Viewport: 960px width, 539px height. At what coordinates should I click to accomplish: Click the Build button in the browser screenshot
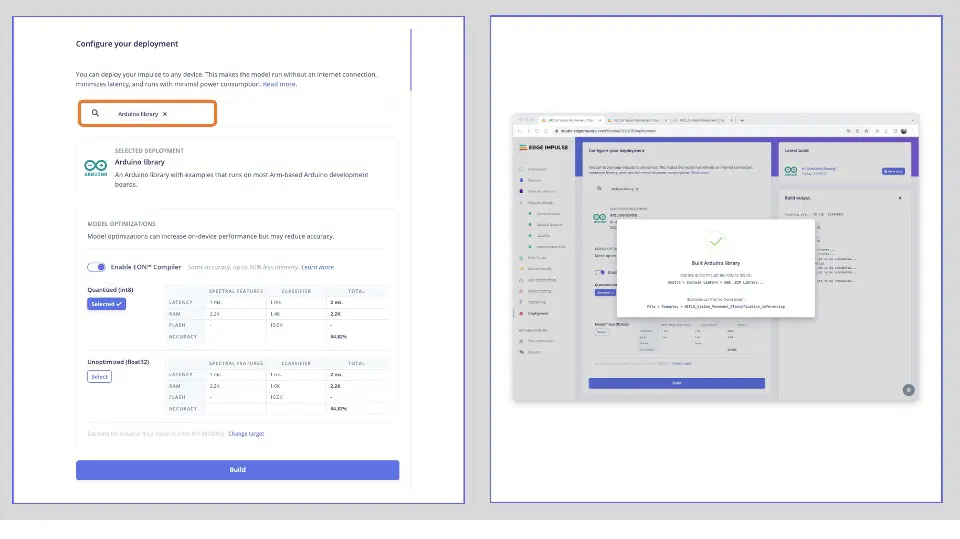point(676,383)
